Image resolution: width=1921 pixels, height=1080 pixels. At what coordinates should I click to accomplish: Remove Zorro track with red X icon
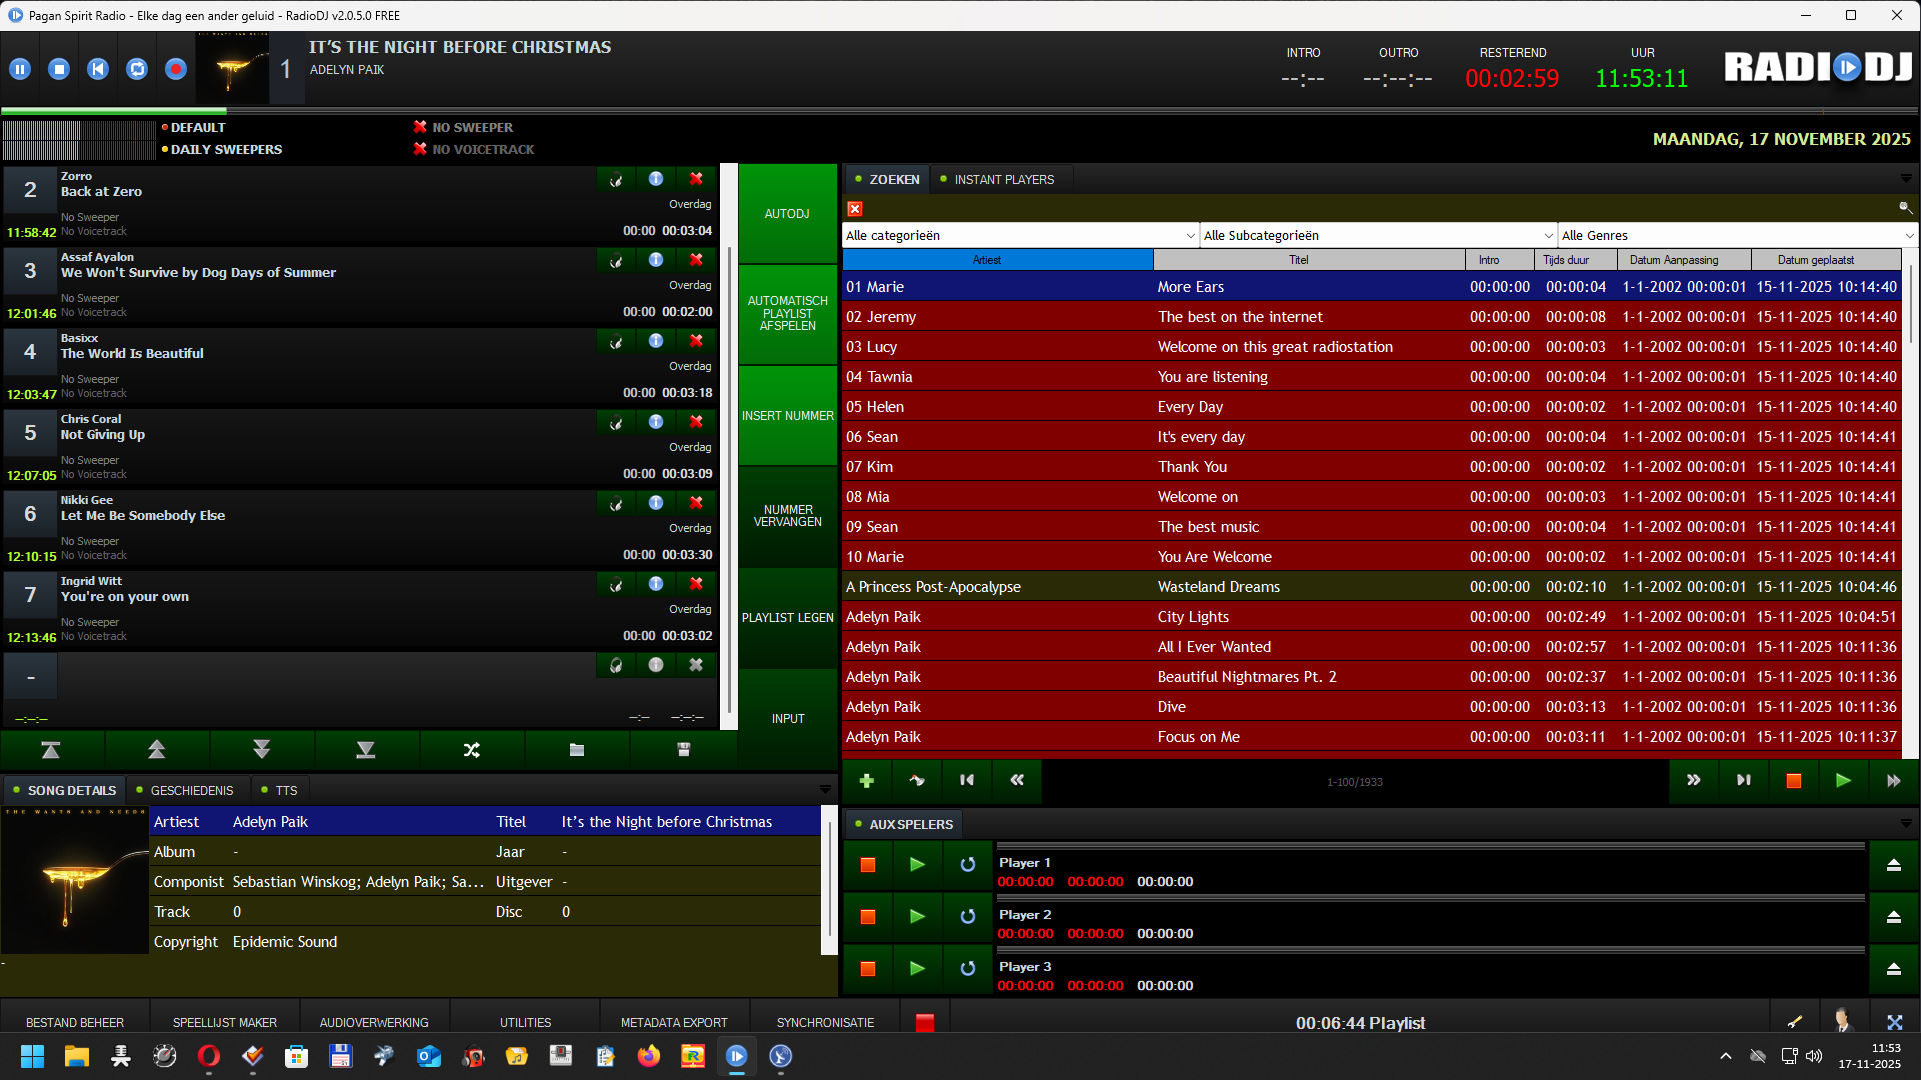(696, 179)
